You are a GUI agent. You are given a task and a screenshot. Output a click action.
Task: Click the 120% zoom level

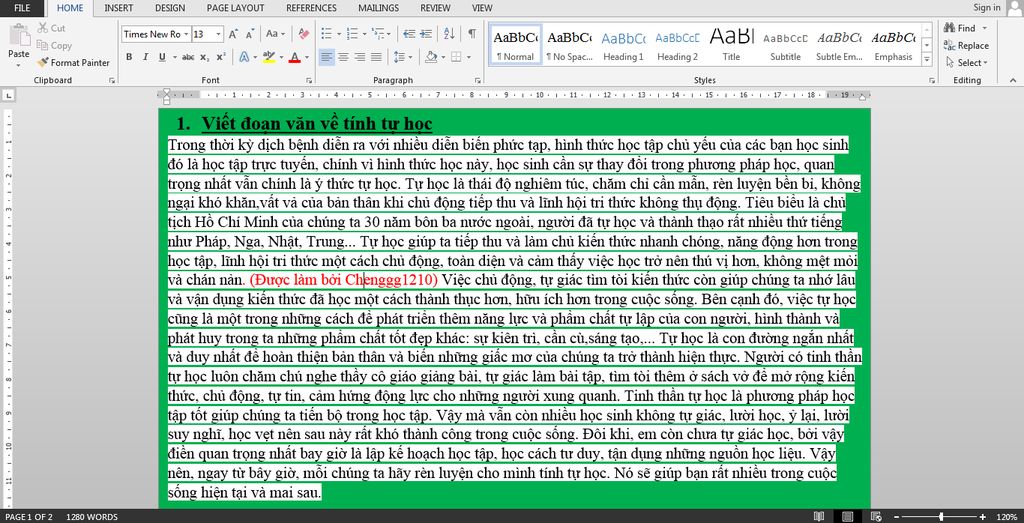pos(1006,516)
